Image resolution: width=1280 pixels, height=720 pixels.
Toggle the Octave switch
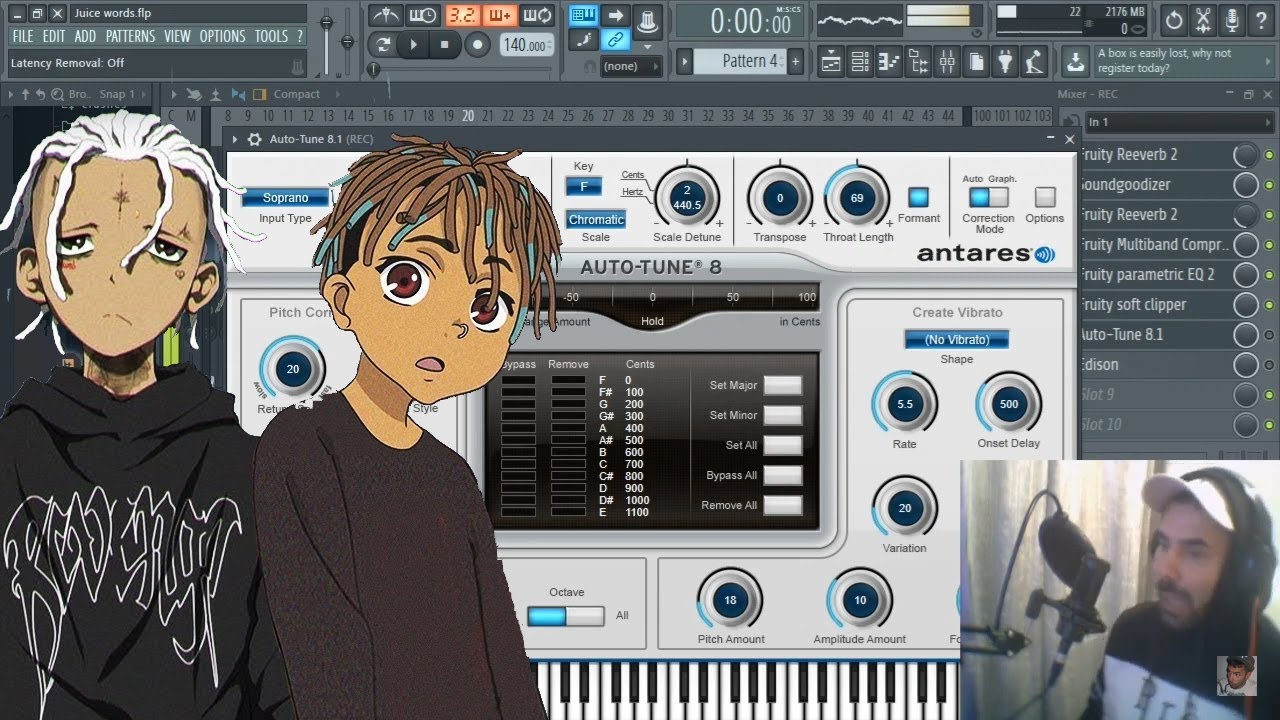pos(566,616)
